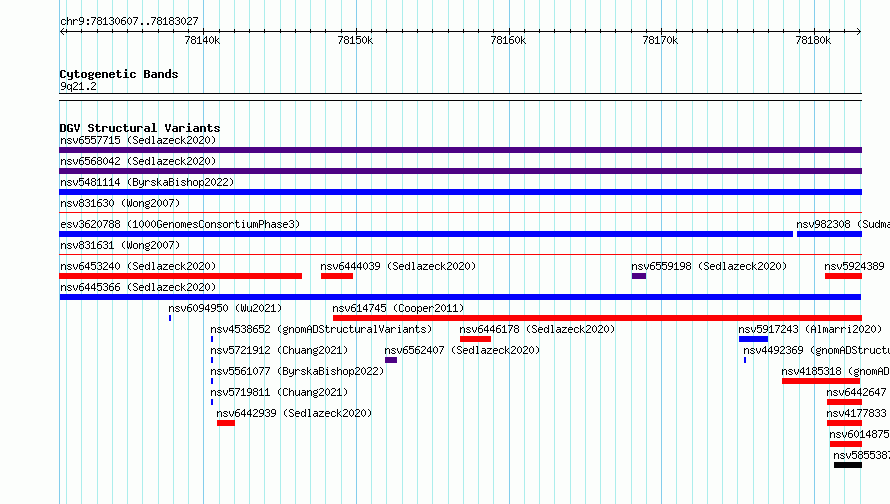Select the red bar under nsv5924389
The height and width of the screenshot is (504, 890).
point(843,276)
